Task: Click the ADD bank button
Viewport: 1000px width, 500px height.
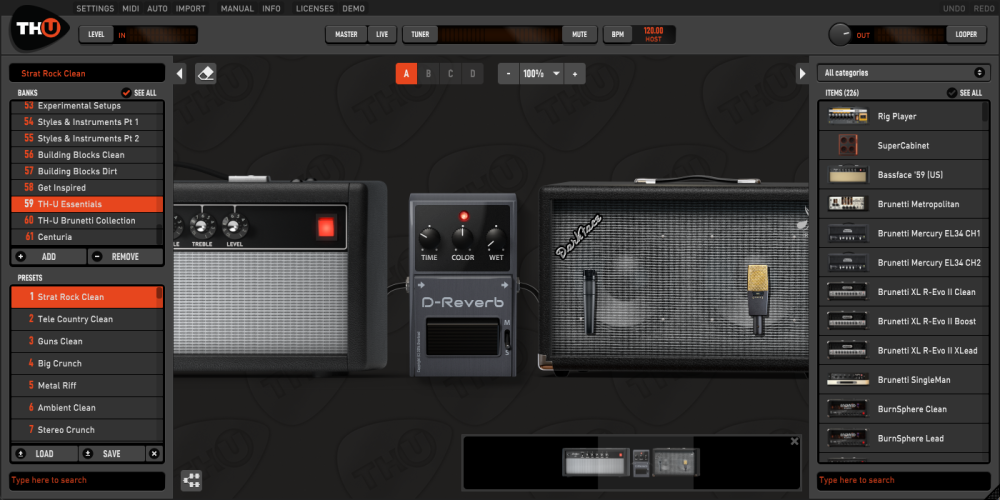Action: click(48, 256)
